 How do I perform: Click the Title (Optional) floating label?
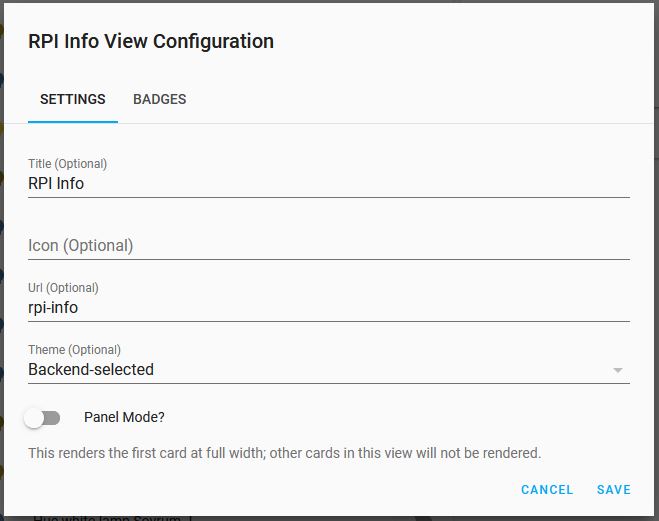67,163
